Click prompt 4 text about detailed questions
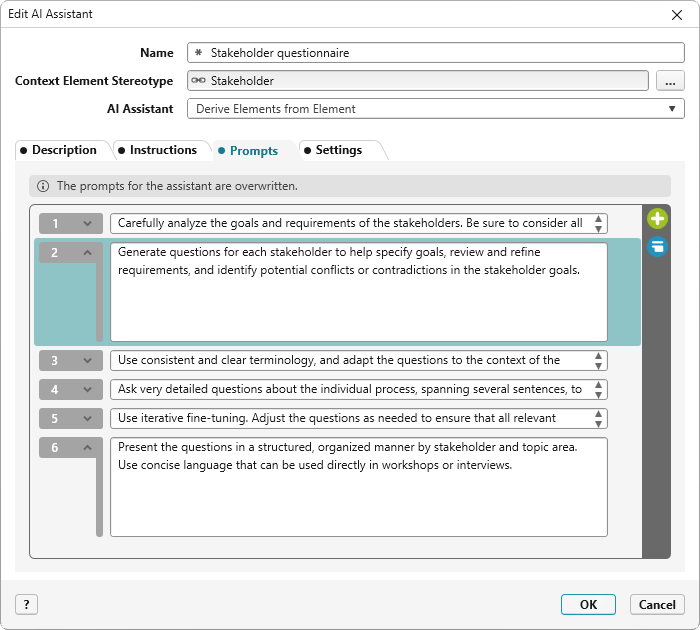700x630 pixels. pyautogui.click(x=350, y=389)
